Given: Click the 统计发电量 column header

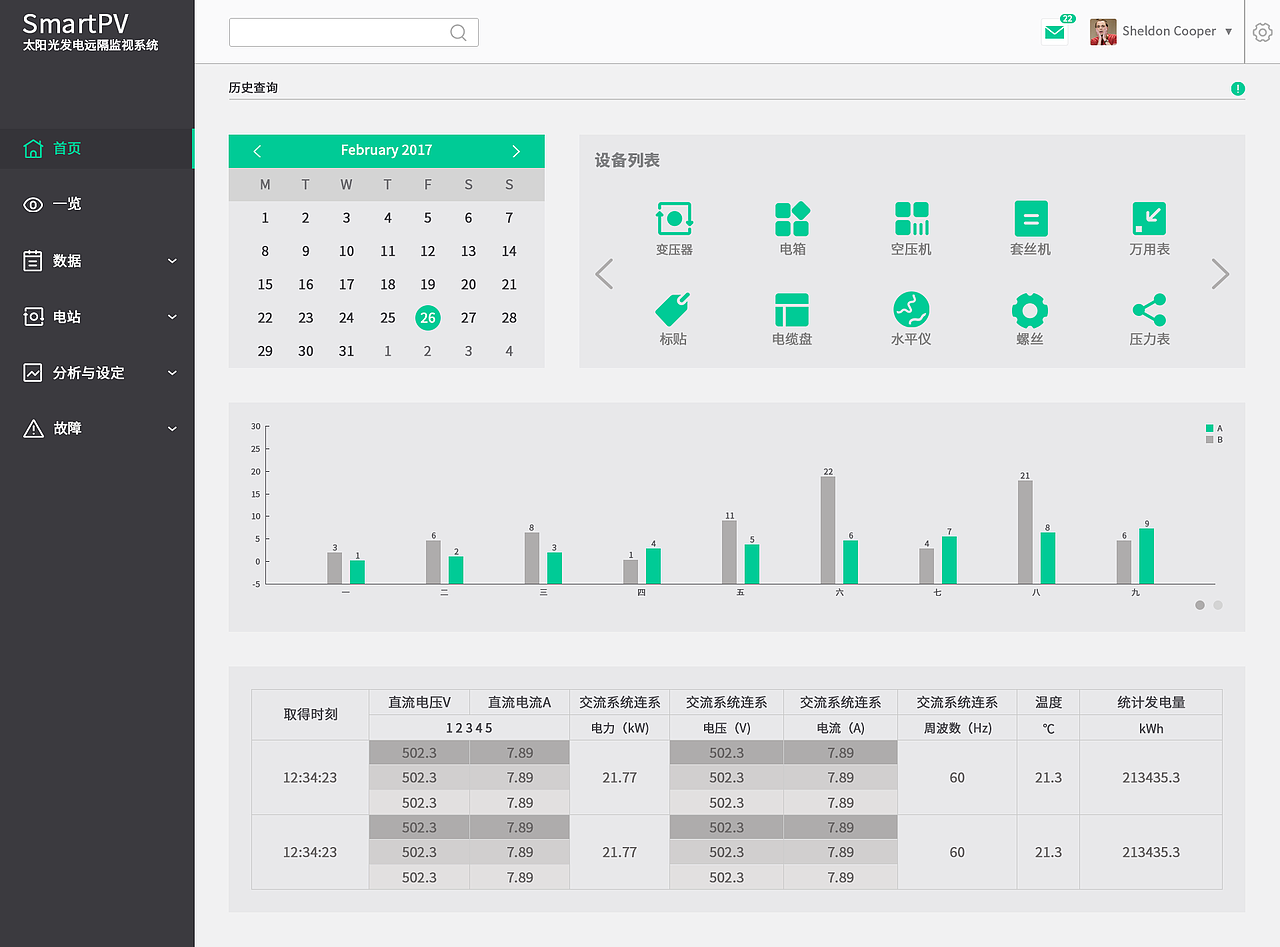Looking at the screenshot, I should pos(1151,703).
